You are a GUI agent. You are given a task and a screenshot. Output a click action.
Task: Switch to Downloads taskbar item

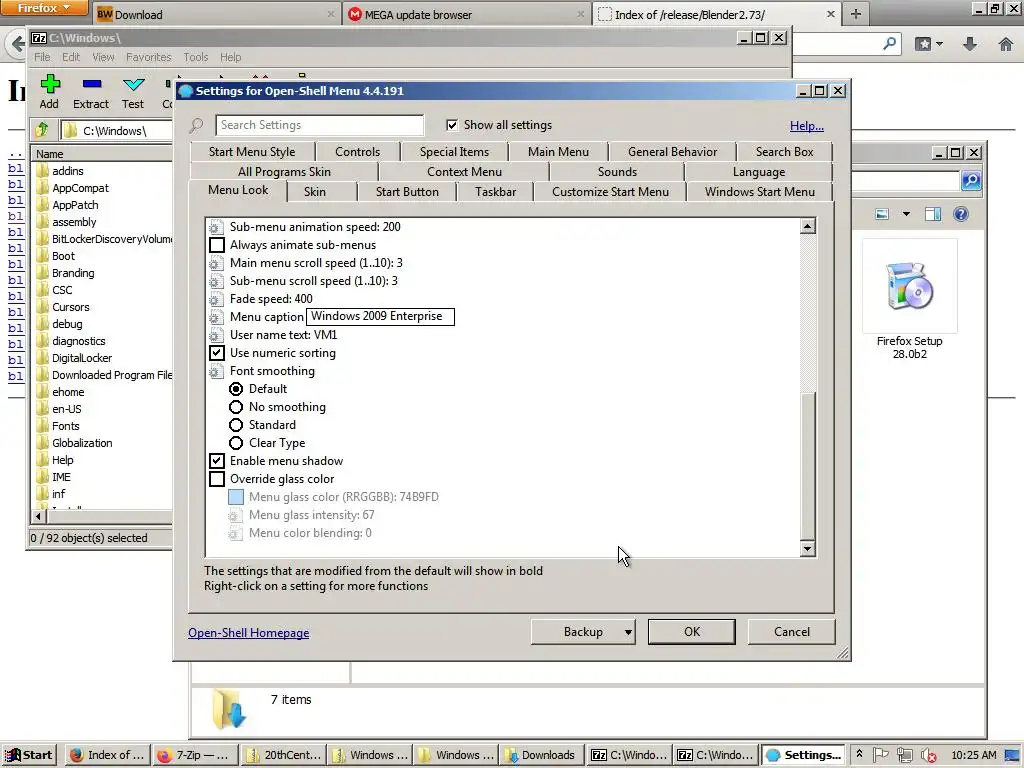click(541, 755)
